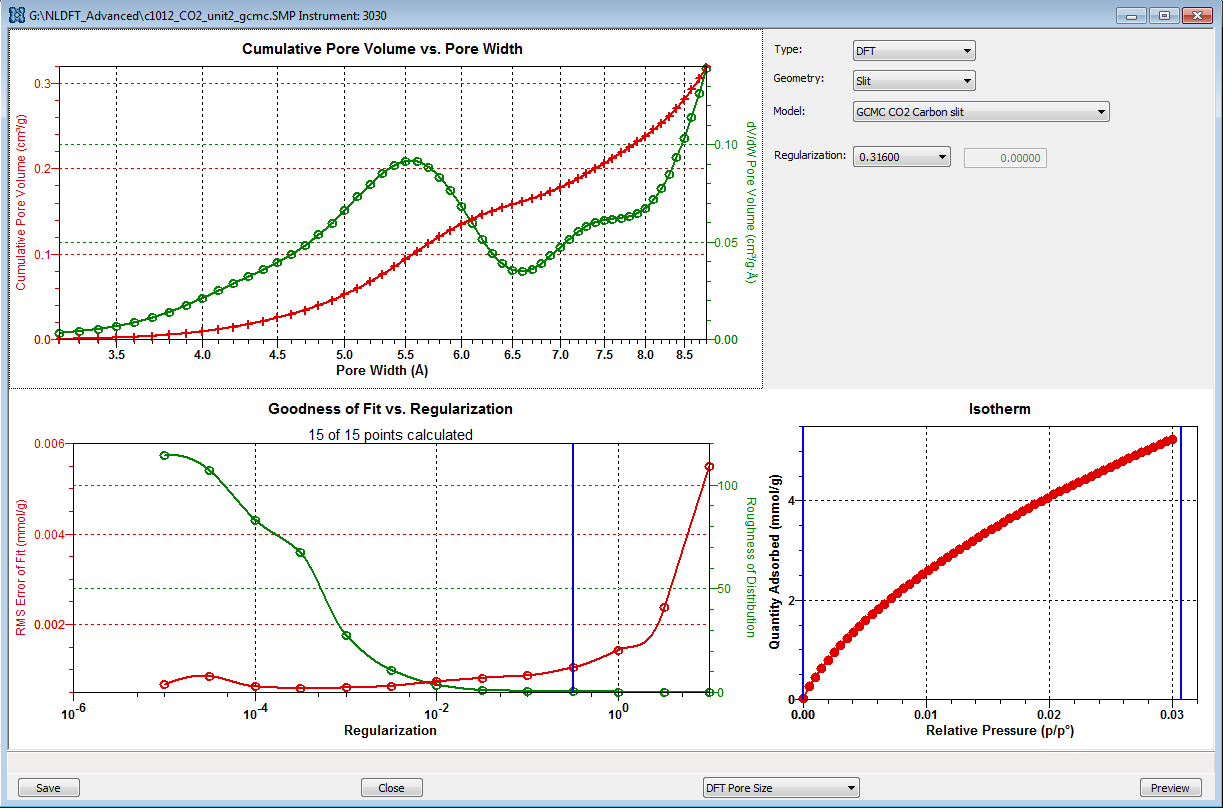Click the application icon in the title bar

coord(15,15)
